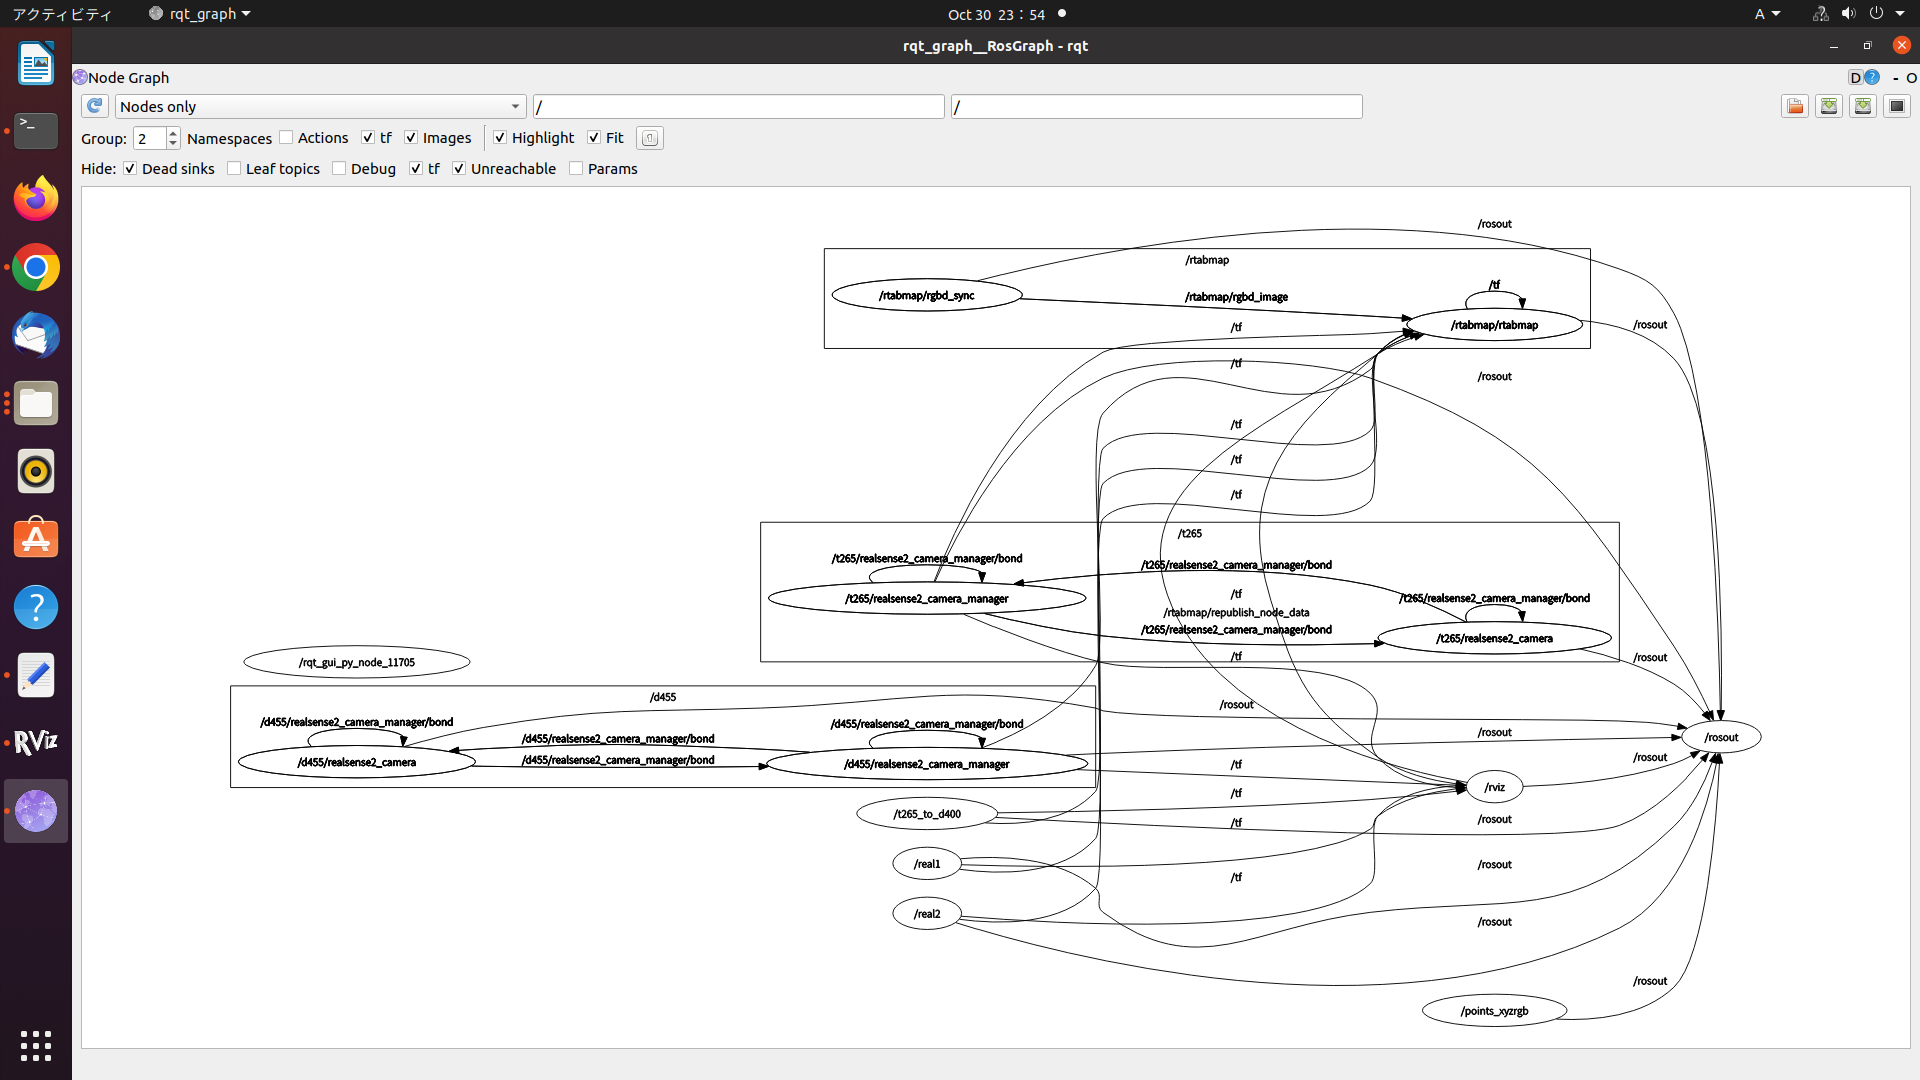
Task: Launch Google Chrome from the dock
Action: 36,267
